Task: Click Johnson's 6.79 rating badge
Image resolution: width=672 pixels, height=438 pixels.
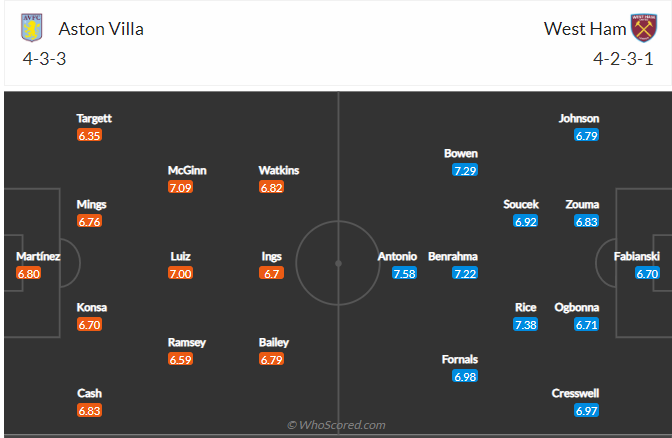Action: 586,135
